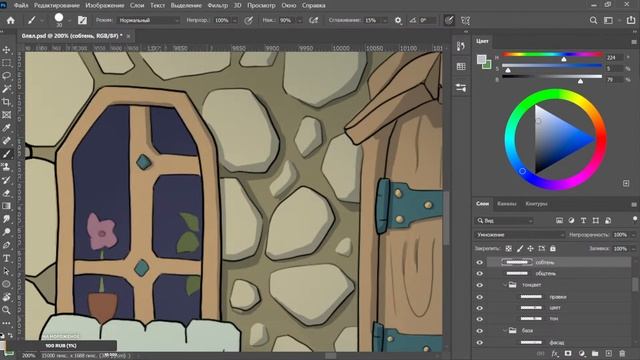The width and height of the screenshot is (640, 360).
Task: Select the Crop tool
Action: 7,102
